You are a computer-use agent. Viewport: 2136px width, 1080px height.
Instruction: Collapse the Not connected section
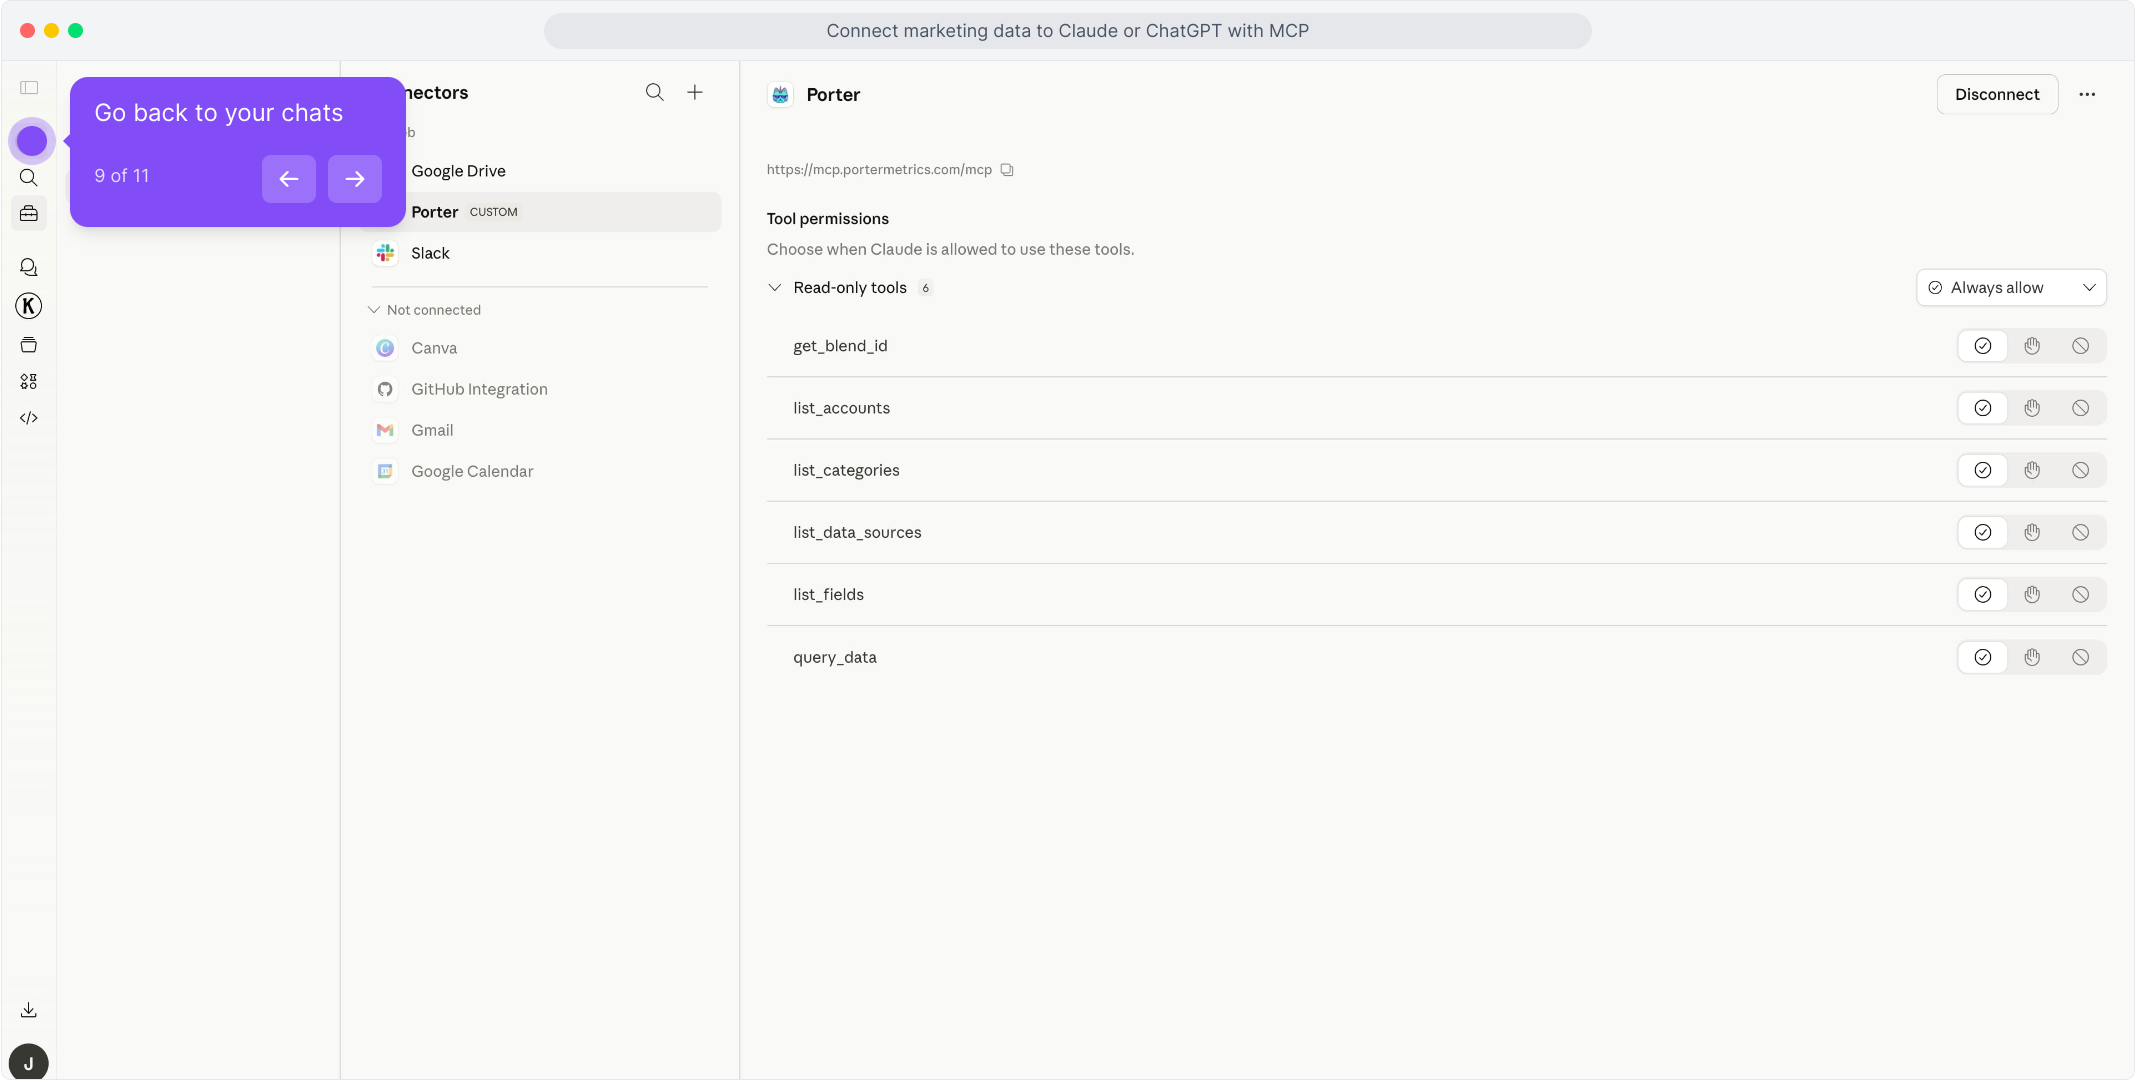pyautogui.click(x=375, y=310)
